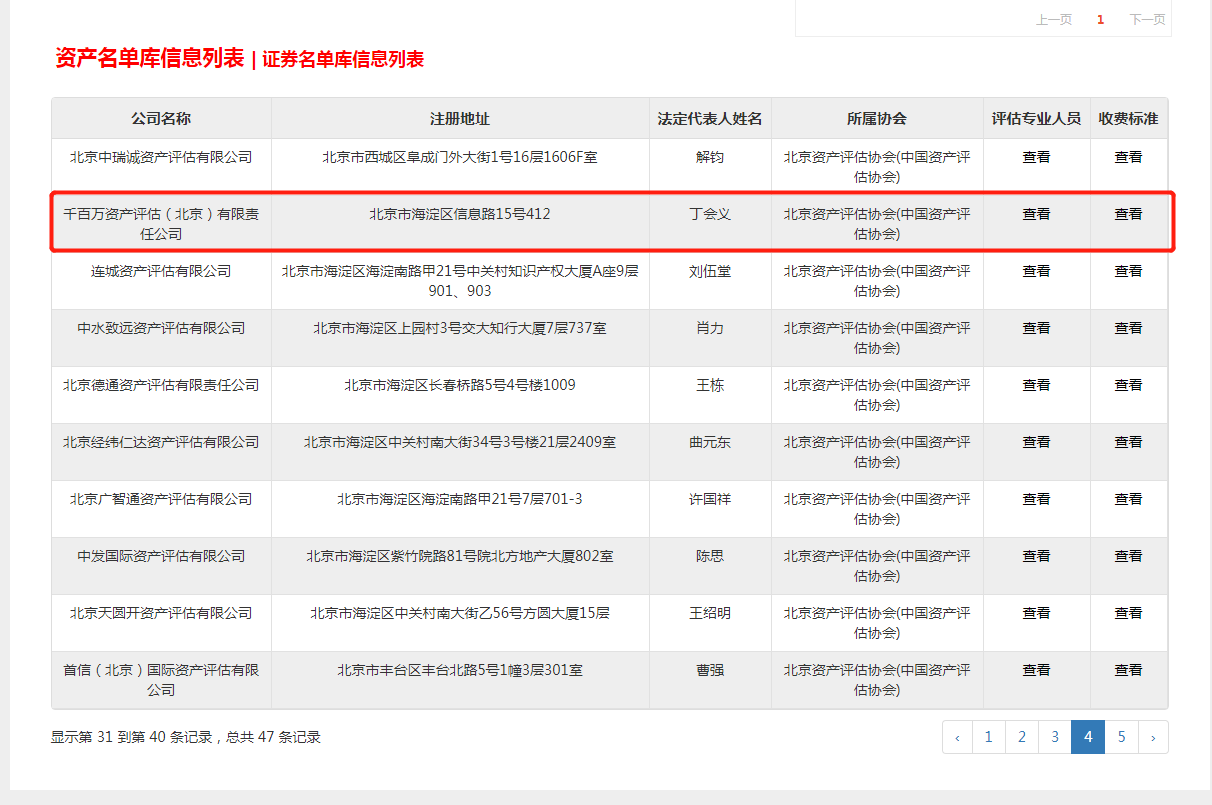Screen dimensions: 1212x805
Task: View 收费标准 for 北京经纬仁达资产评估有限公司
Action: coord(1129,442)
